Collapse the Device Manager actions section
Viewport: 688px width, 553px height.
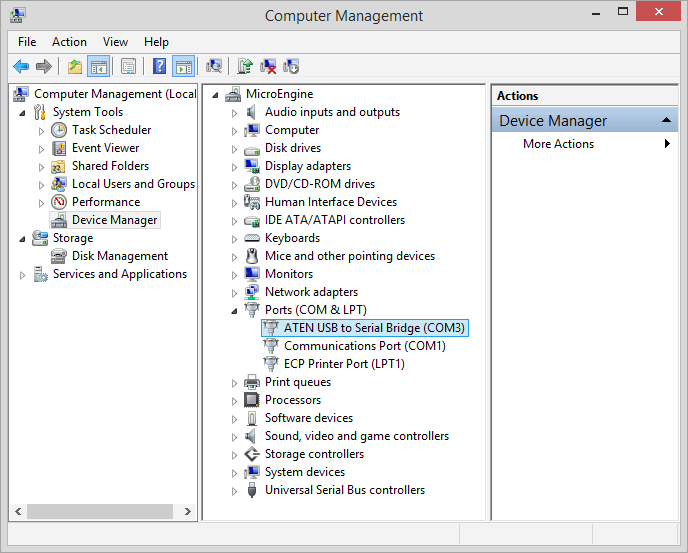[666, 121]
